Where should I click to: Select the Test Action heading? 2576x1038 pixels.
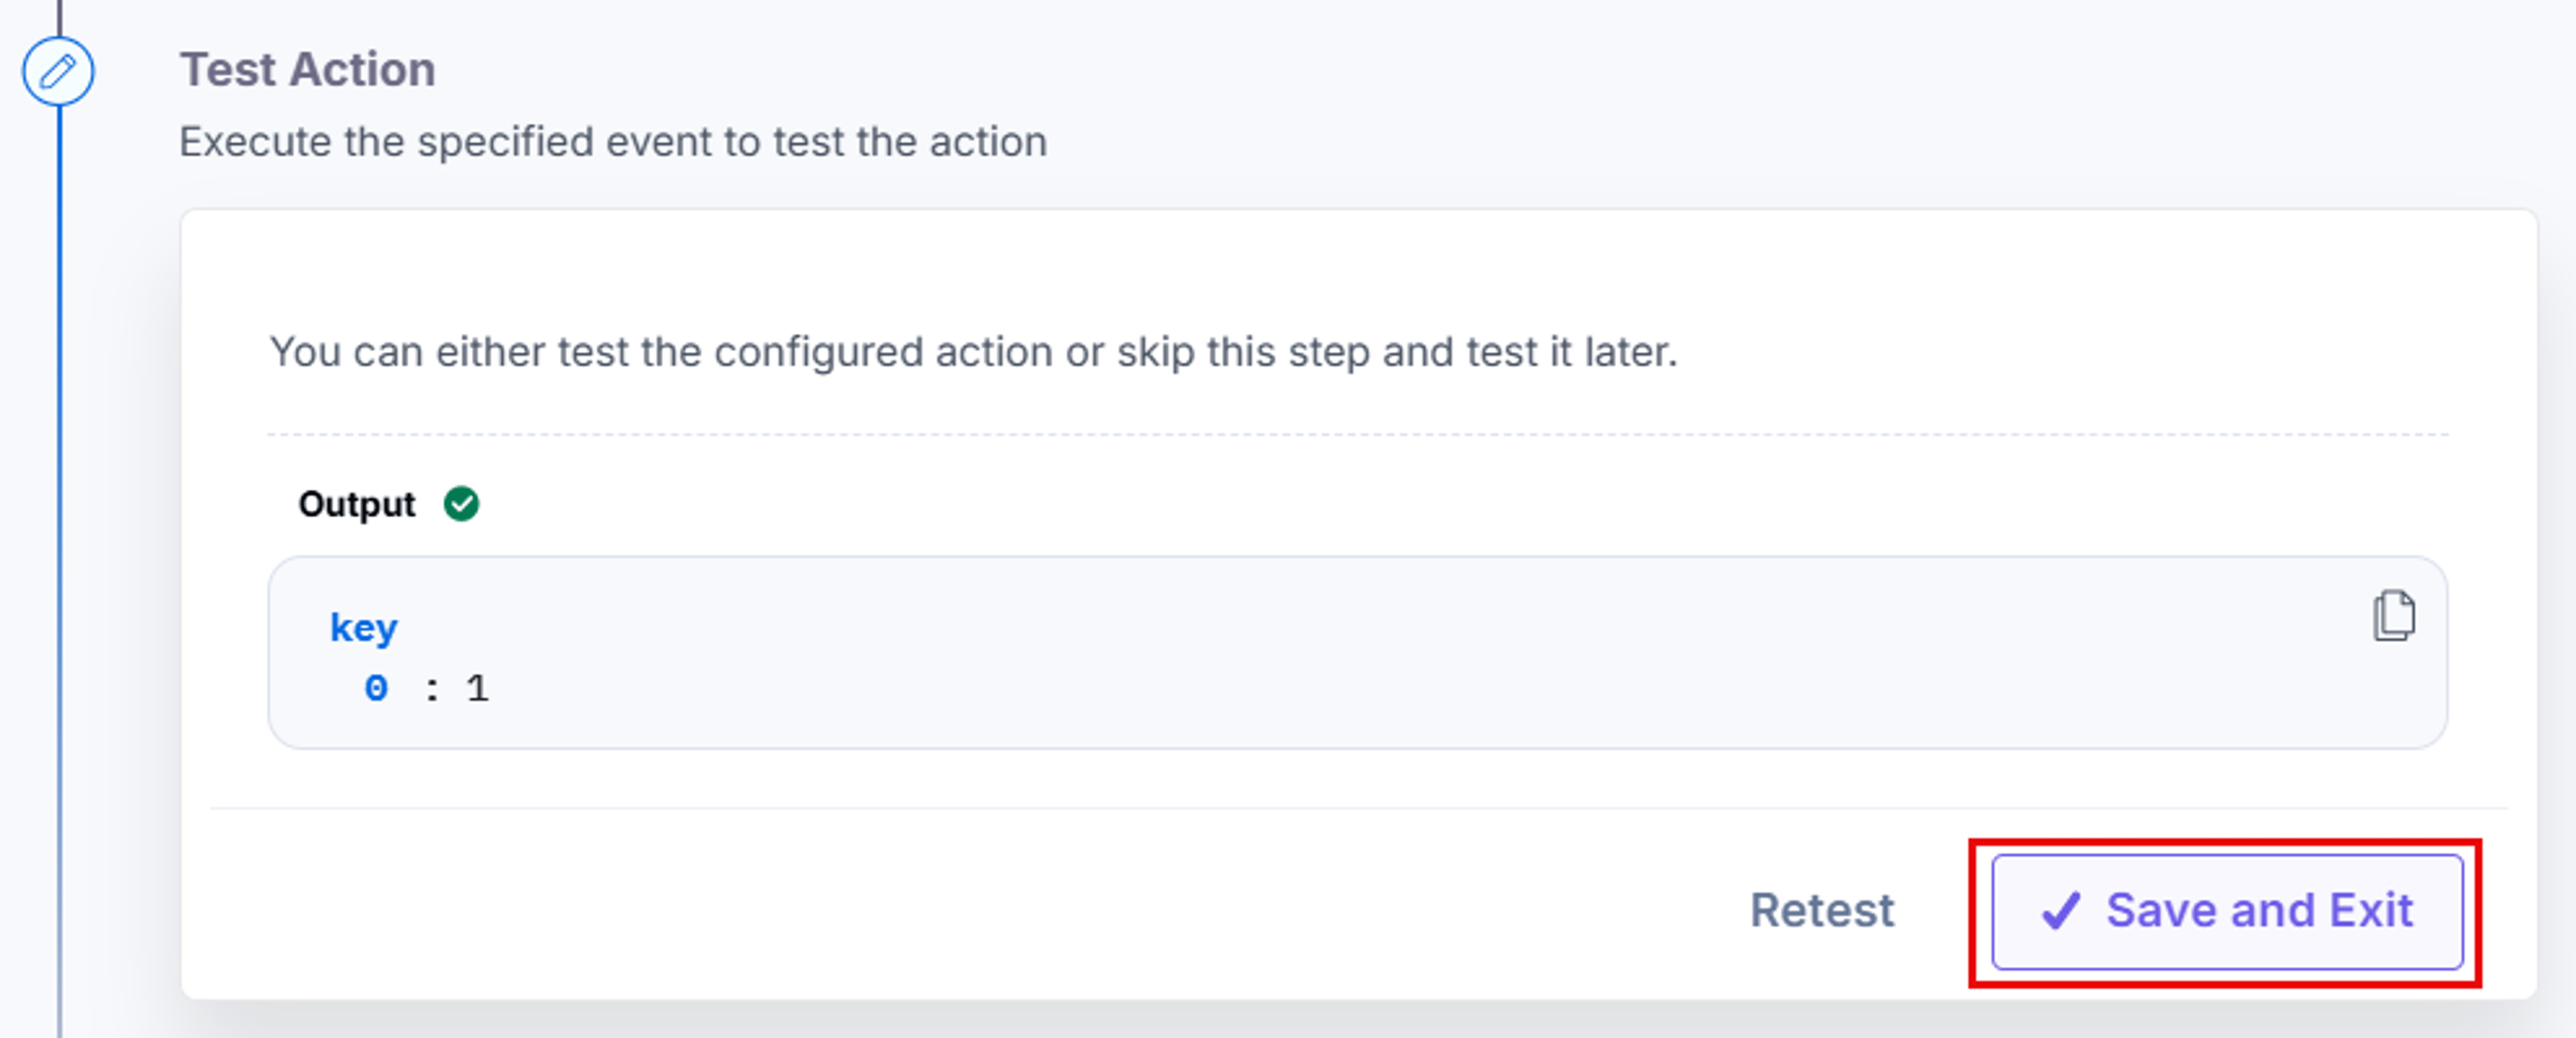(x=307, y=69)
